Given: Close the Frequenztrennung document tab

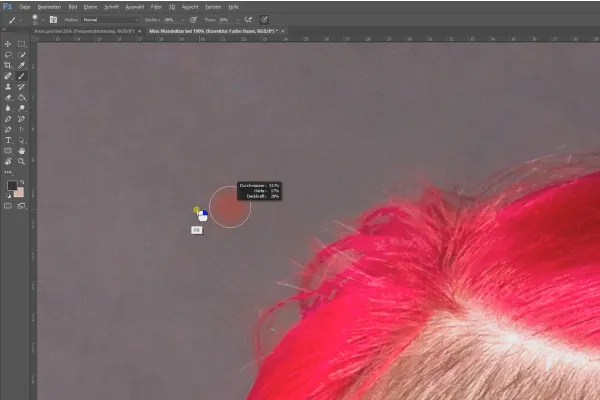Looking at the screenshot, I should click(x=140, y=31).
